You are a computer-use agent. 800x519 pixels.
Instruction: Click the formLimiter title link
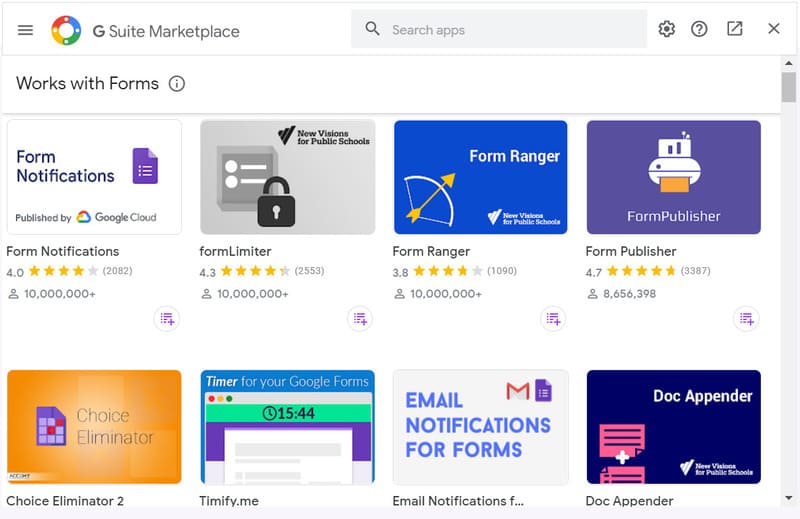coord(235,251)
